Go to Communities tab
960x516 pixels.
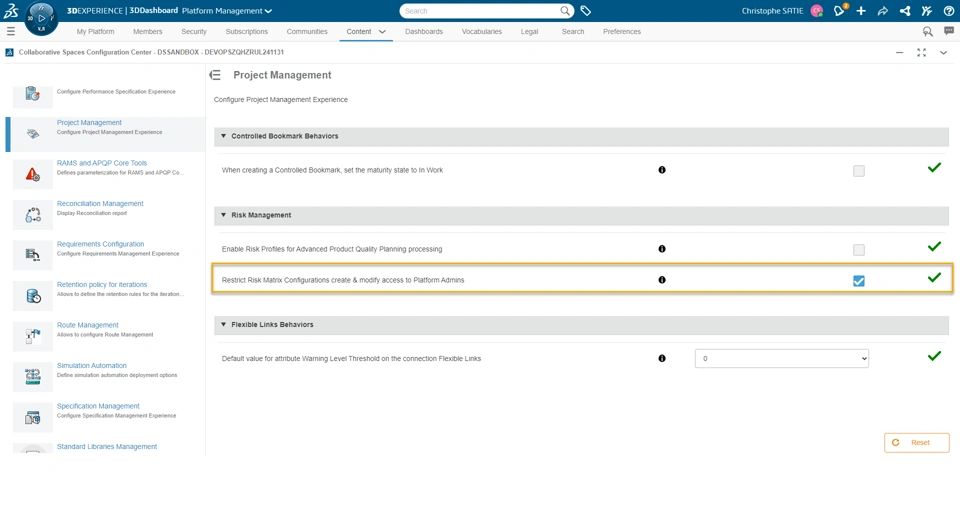tap(307, 31)
